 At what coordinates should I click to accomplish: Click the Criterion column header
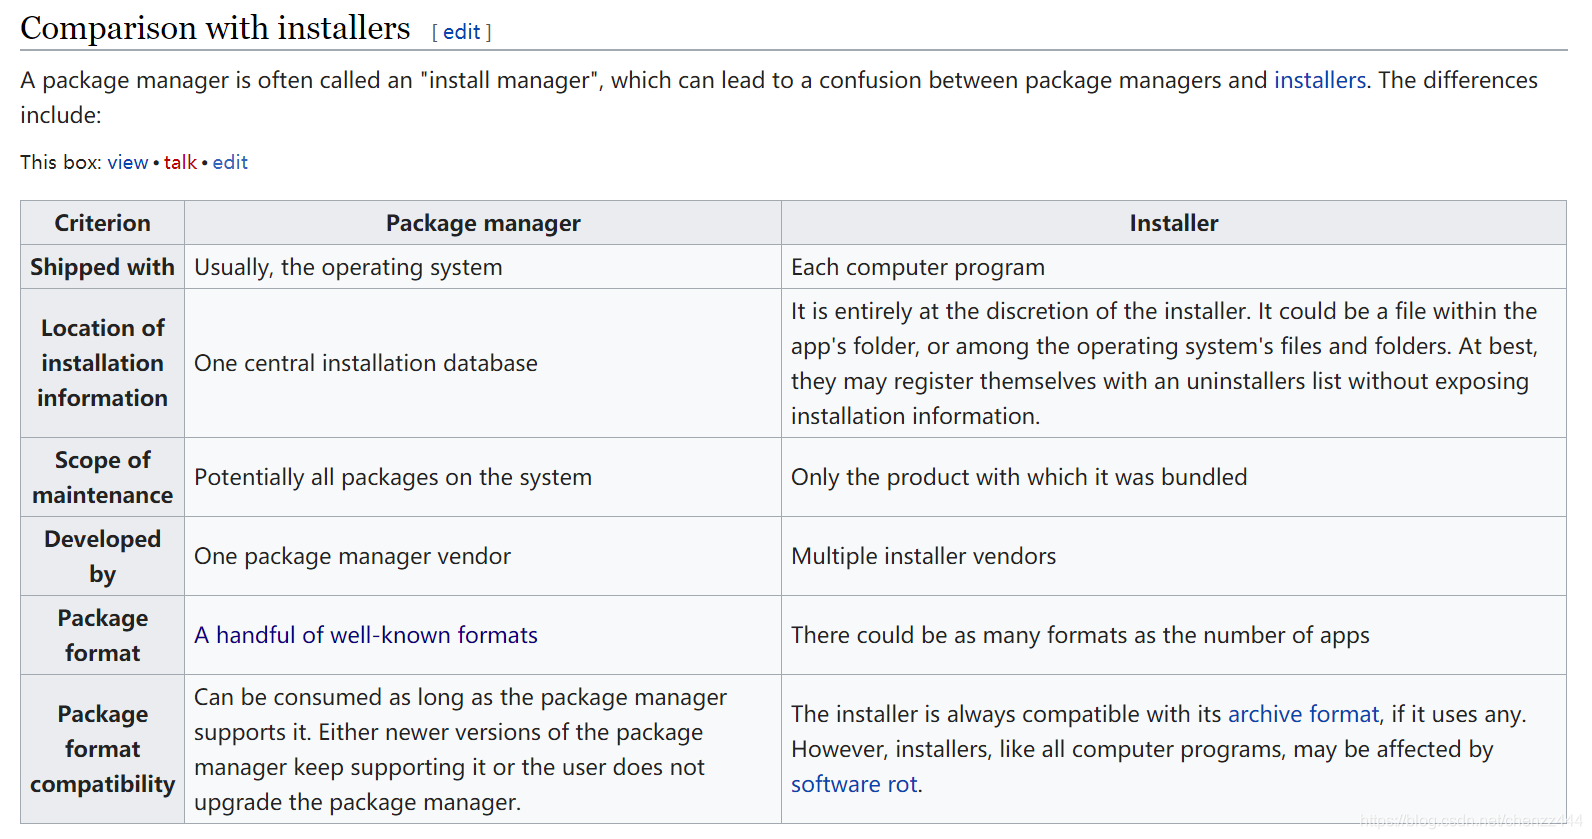click(102, 223)
